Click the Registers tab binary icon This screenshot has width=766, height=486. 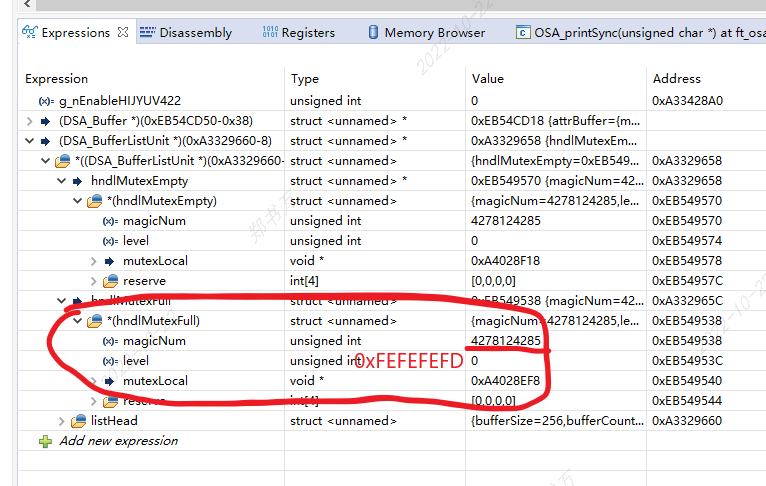[x=270, y=32]
